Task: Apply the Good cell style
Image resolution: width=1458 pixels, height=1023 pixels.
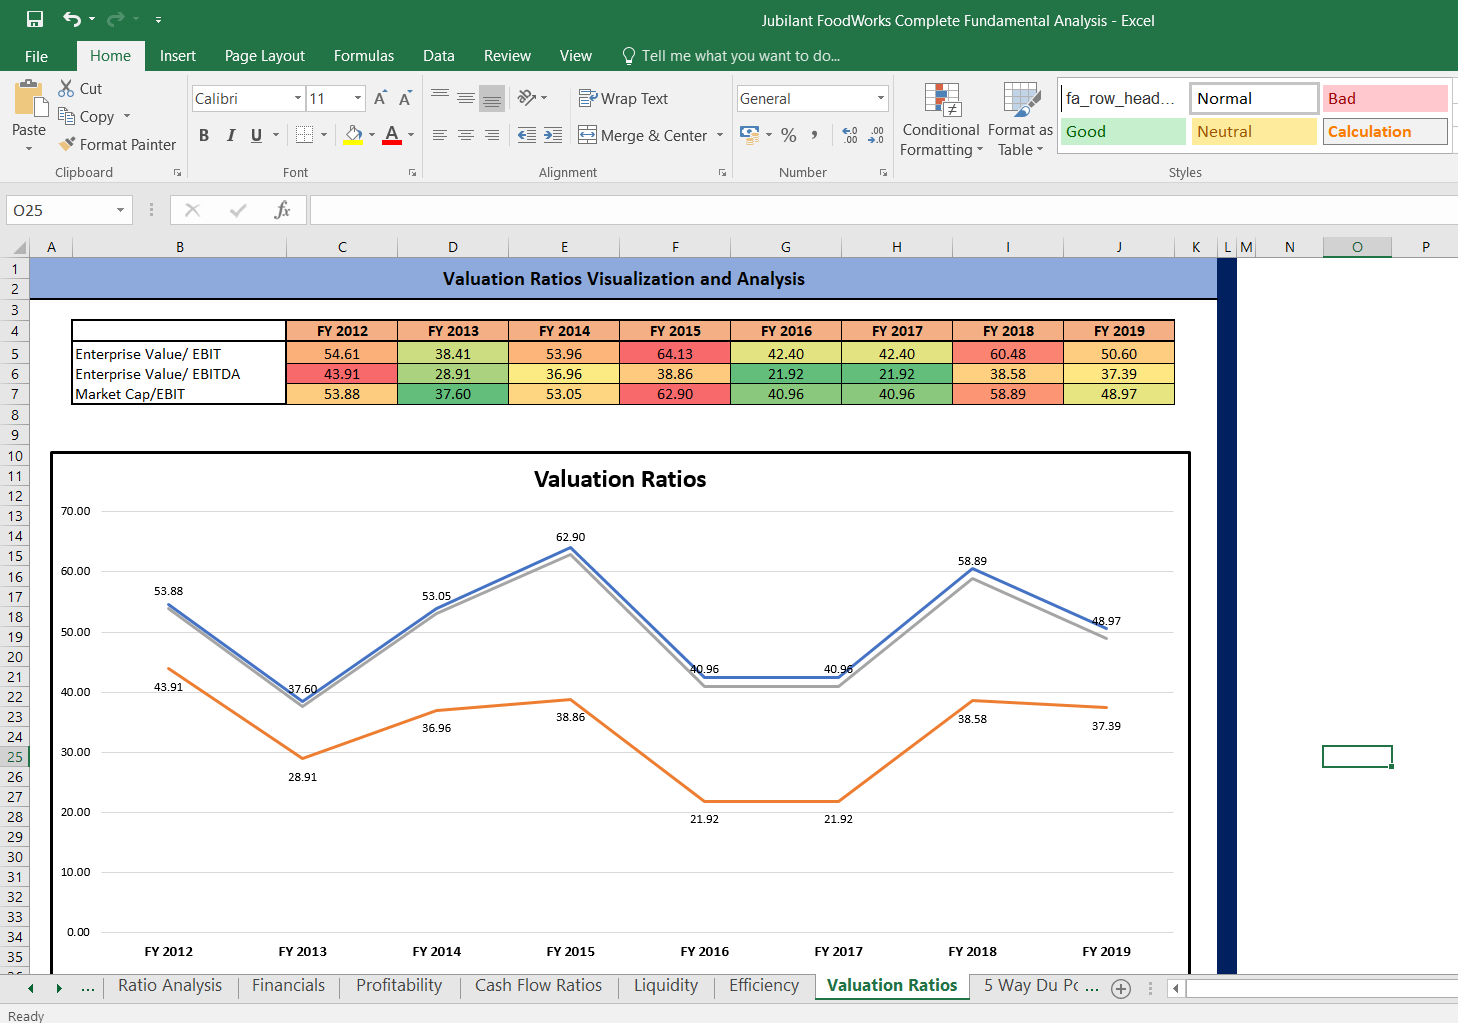Action: click(x=1123, y=131)
